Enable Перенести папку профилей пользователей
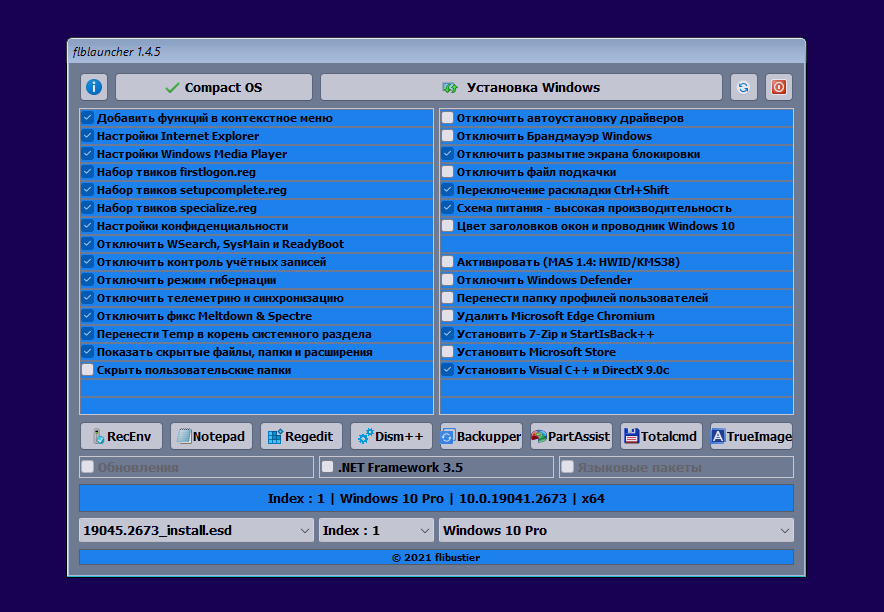Image resolution: width=884 pixels, height=612 pixels. pos(448,298)
